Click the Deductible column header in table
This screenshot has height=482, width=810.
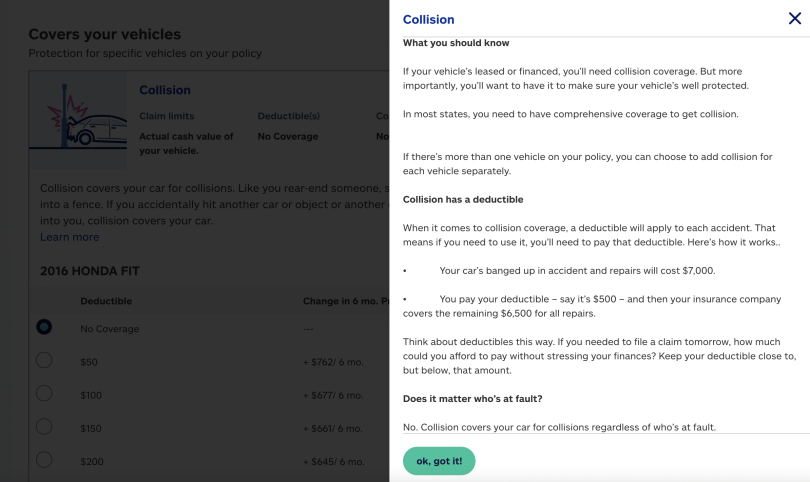(106, 301)
